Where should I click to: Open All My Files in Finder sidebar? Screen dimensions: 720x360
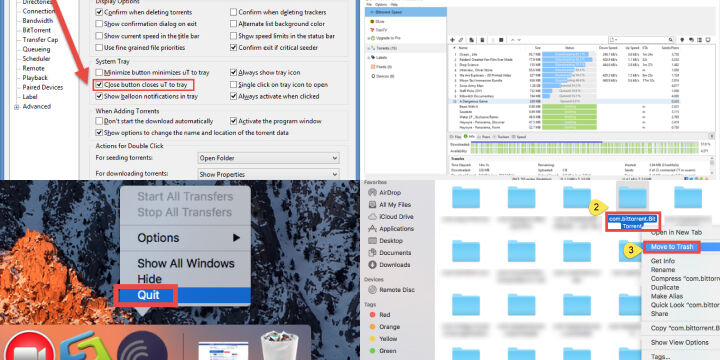click(390, 204)
